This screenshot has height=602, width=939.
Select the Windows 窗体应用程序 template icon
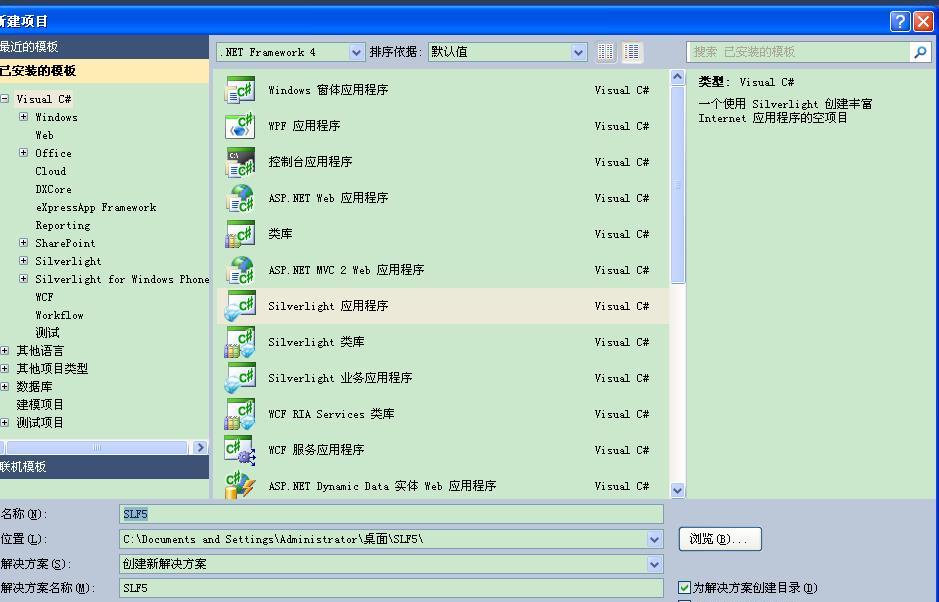240,90
